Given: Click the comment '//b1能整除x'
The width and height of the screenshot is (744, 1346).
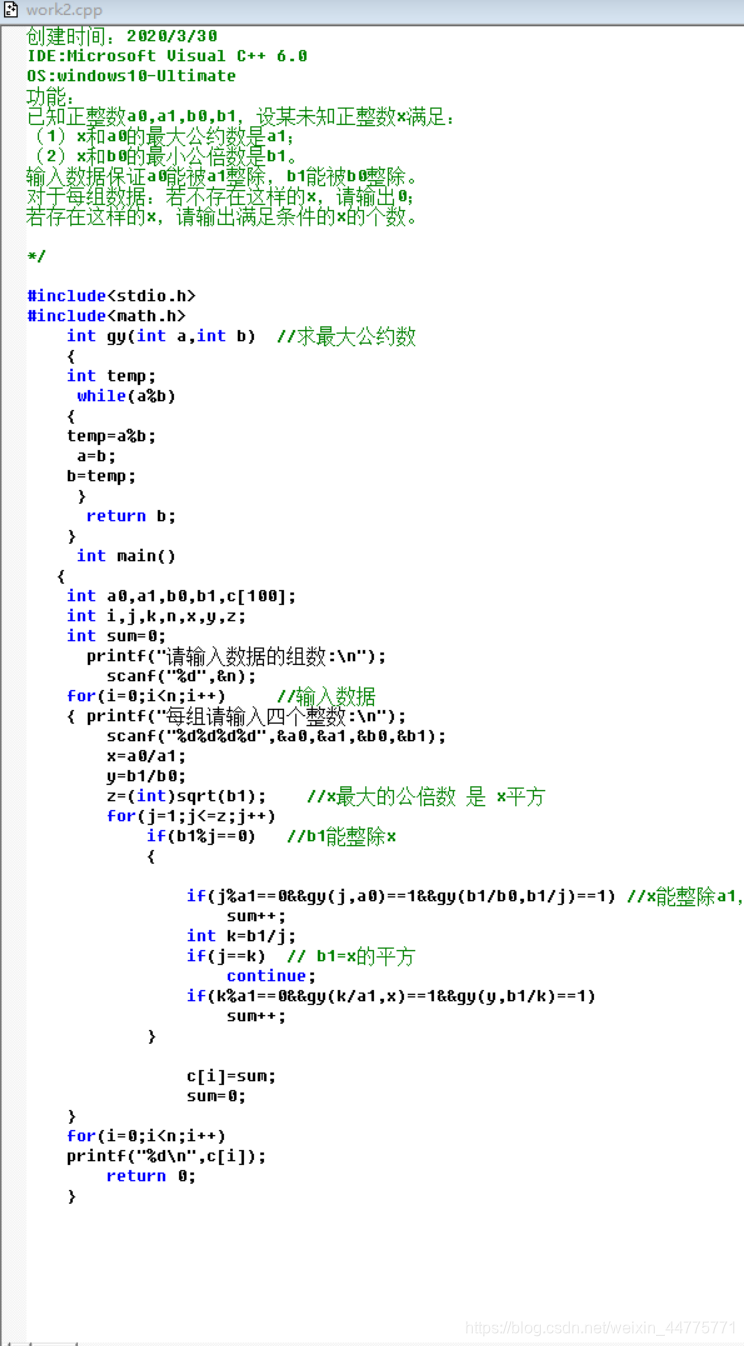Looking at the screenshot, I should click(341, 836).
